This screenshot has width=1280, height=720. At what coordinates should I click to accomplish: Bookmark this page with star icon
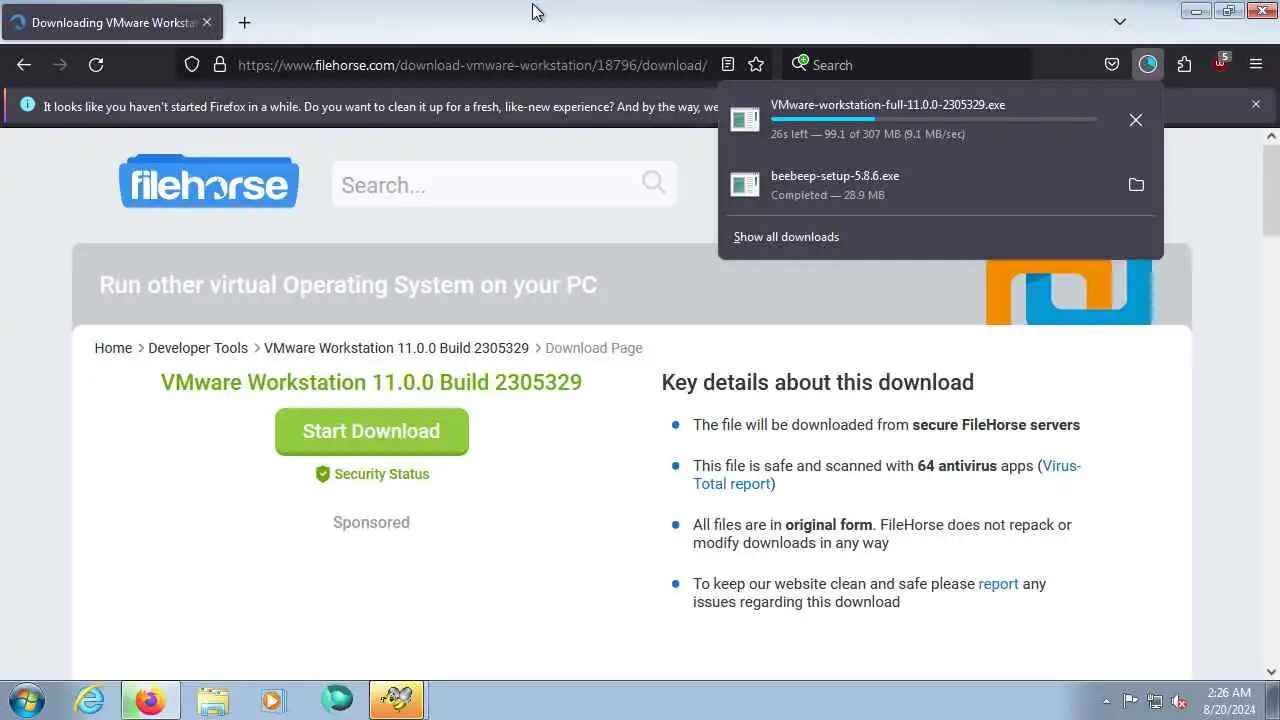(x=756, y=64)
